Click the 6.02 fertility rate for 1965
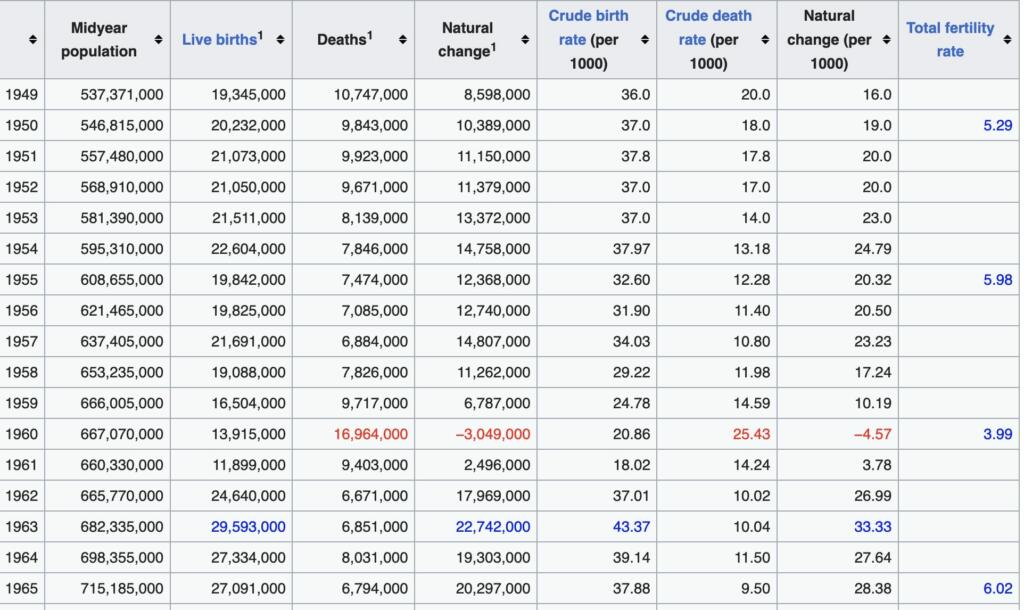This screenshot has height=610, width=1024. (x=997, y=589)
